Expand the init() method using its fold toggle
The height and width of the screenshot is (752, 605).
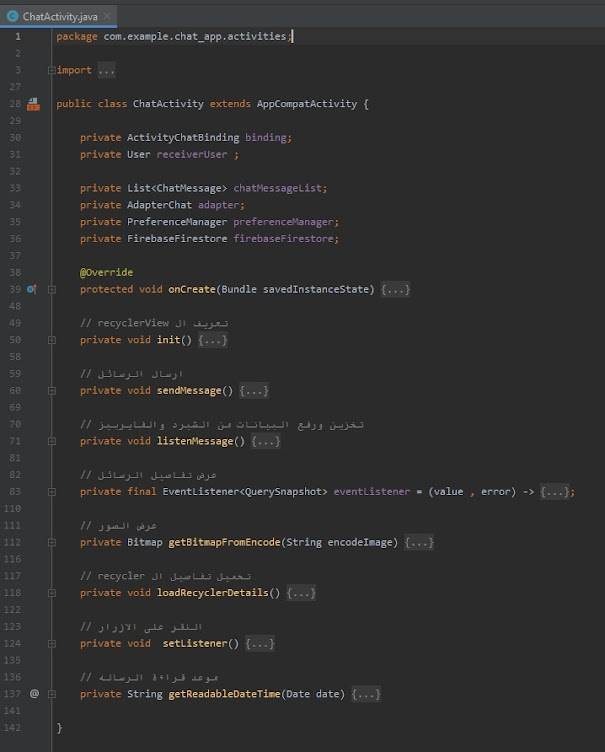point(51,340)
